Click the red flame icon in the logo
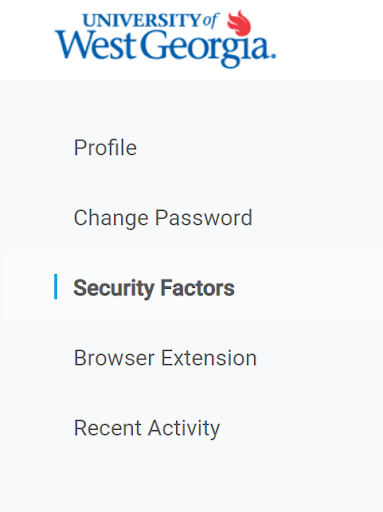This screenshot has height=512, width=383. [239, 23]
